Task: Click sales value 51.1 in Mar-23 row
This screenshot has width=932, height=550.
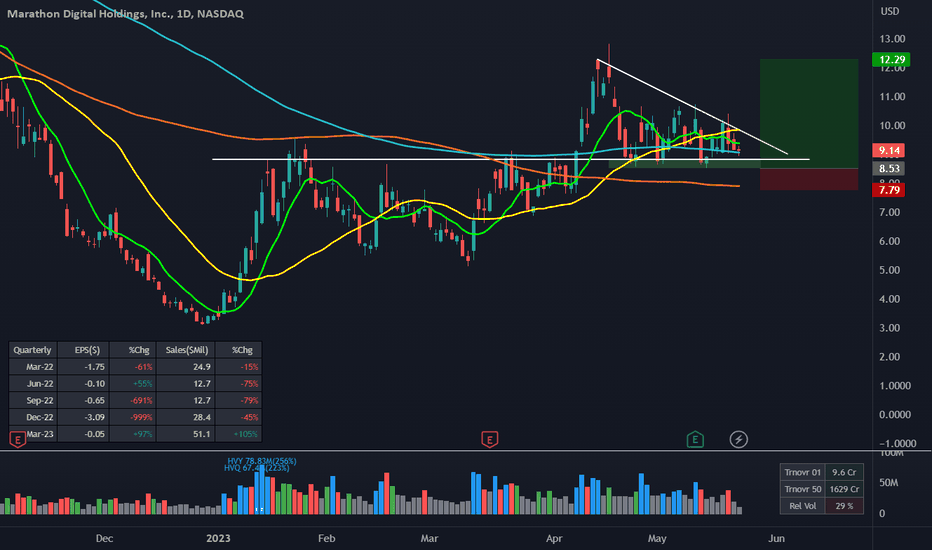Action: point(201,434)
